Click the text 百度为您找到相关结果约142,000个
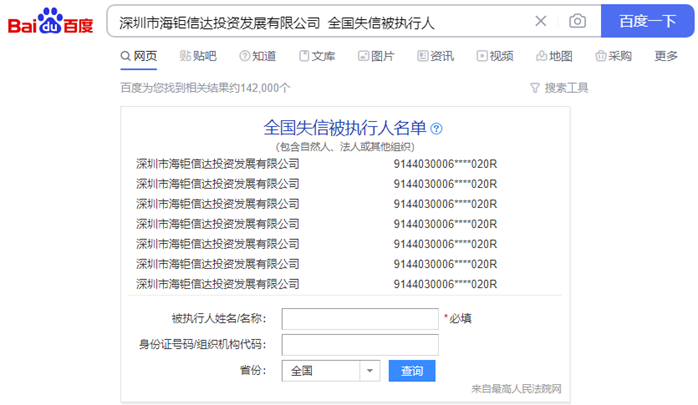The width and height of the screenshot is (698, 405). 205,88
